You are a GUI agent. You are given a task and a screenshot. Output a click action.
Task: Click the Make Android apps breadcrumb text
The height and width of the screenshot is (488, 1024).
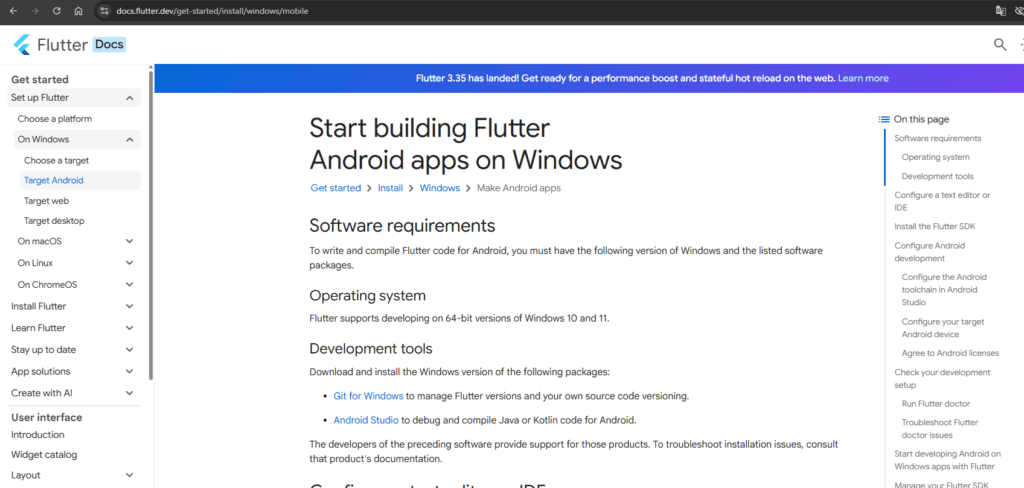click(x=519, y=188)
